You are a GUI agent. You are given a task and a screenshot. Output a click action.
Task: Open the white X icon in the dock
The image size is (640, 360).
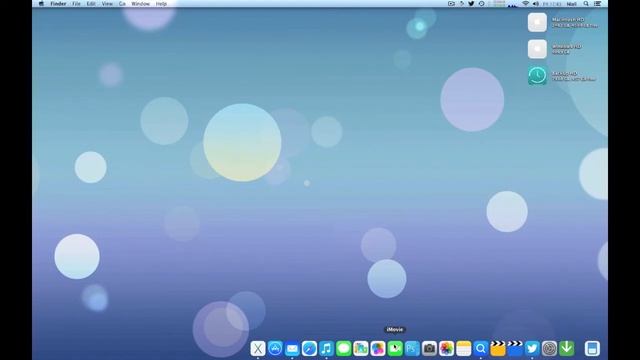coord(258,349)
